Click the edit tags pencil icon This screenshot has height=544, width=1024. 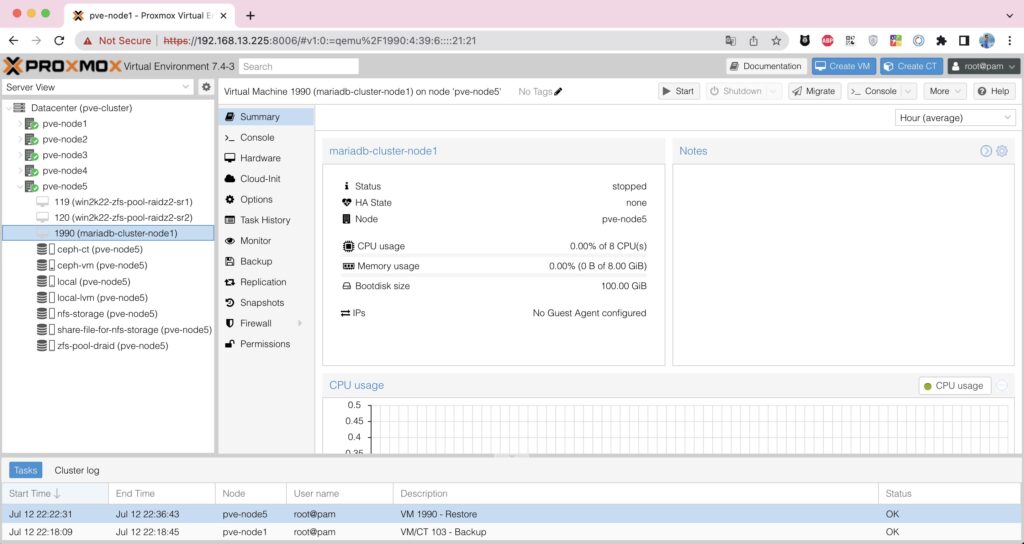pos(558,91)
